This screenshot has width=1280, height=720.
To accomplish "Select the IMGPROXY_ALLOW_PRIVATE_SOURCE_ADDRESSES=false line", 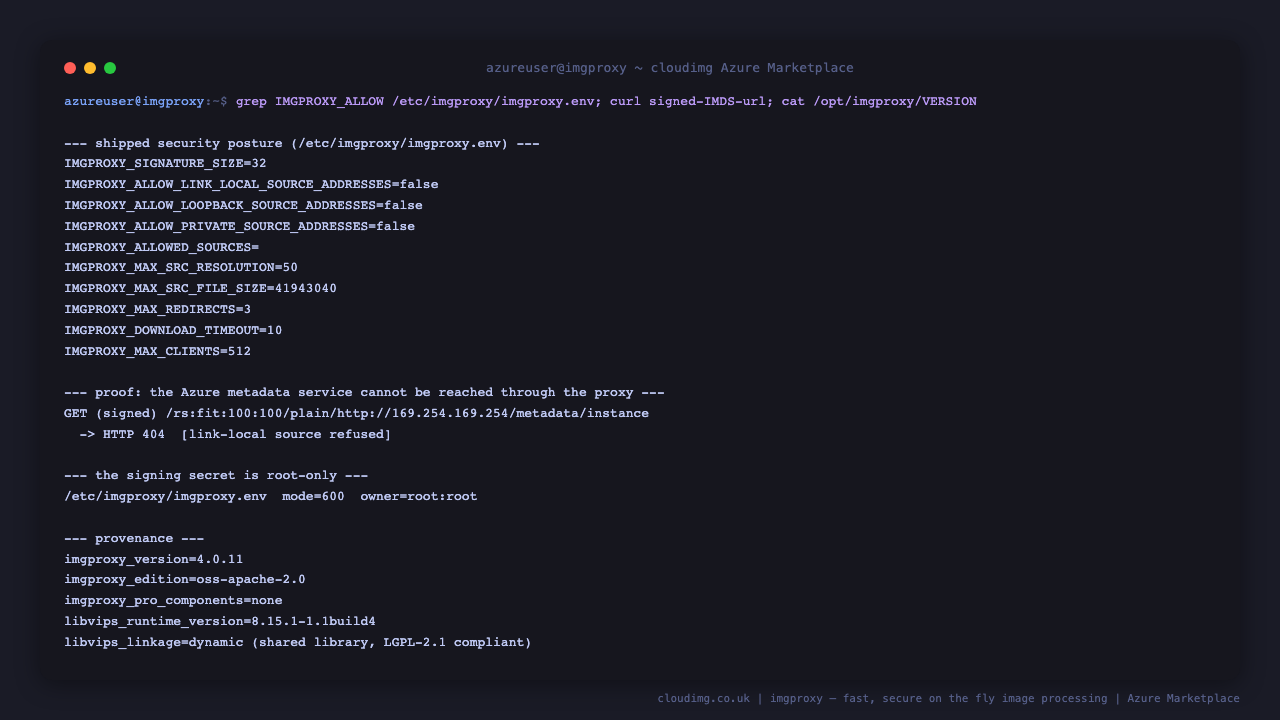I will click(x=239, y=226).
